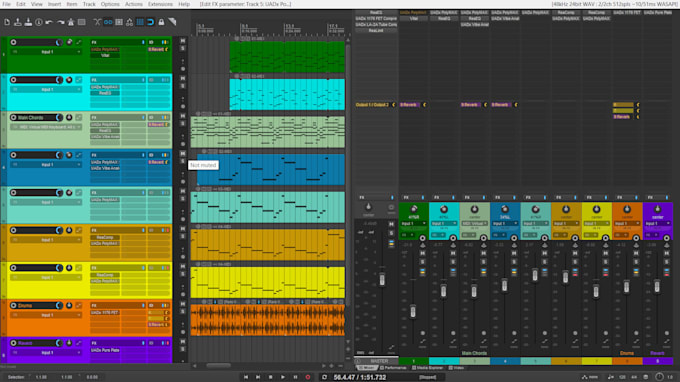Toggle item grouping in the toolbar
The width and height of the screenshot is (680, 382).
(x=108, y=22)
